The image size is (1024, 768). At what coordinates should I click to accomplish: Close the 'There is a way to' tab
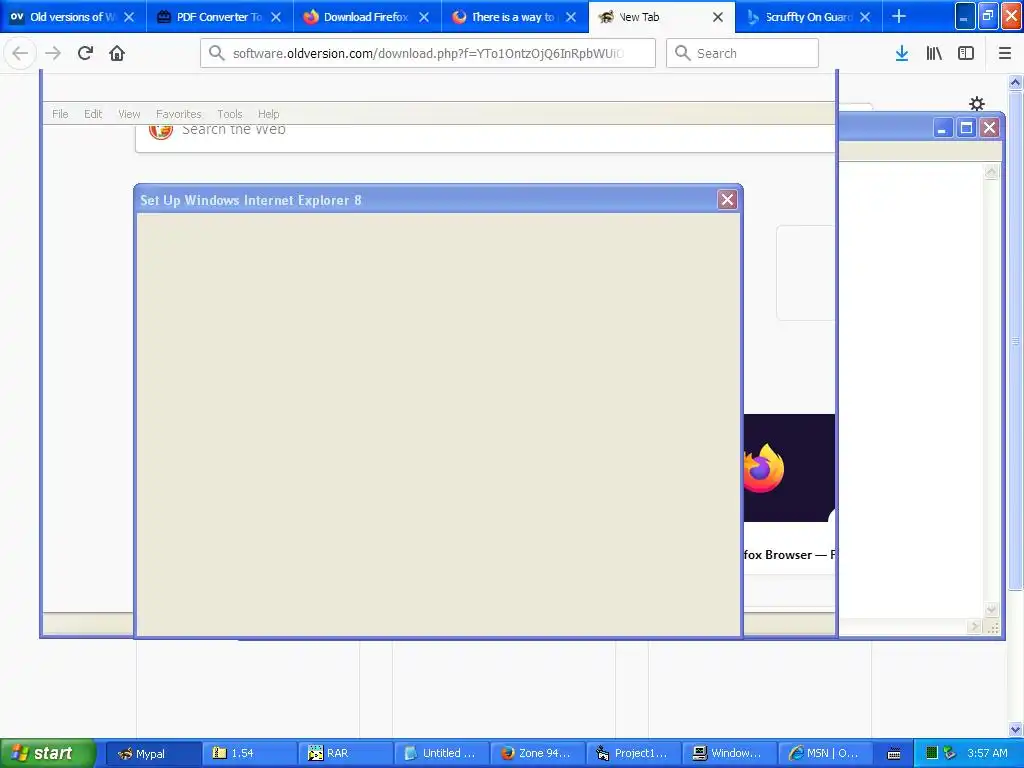click(571, 17)
